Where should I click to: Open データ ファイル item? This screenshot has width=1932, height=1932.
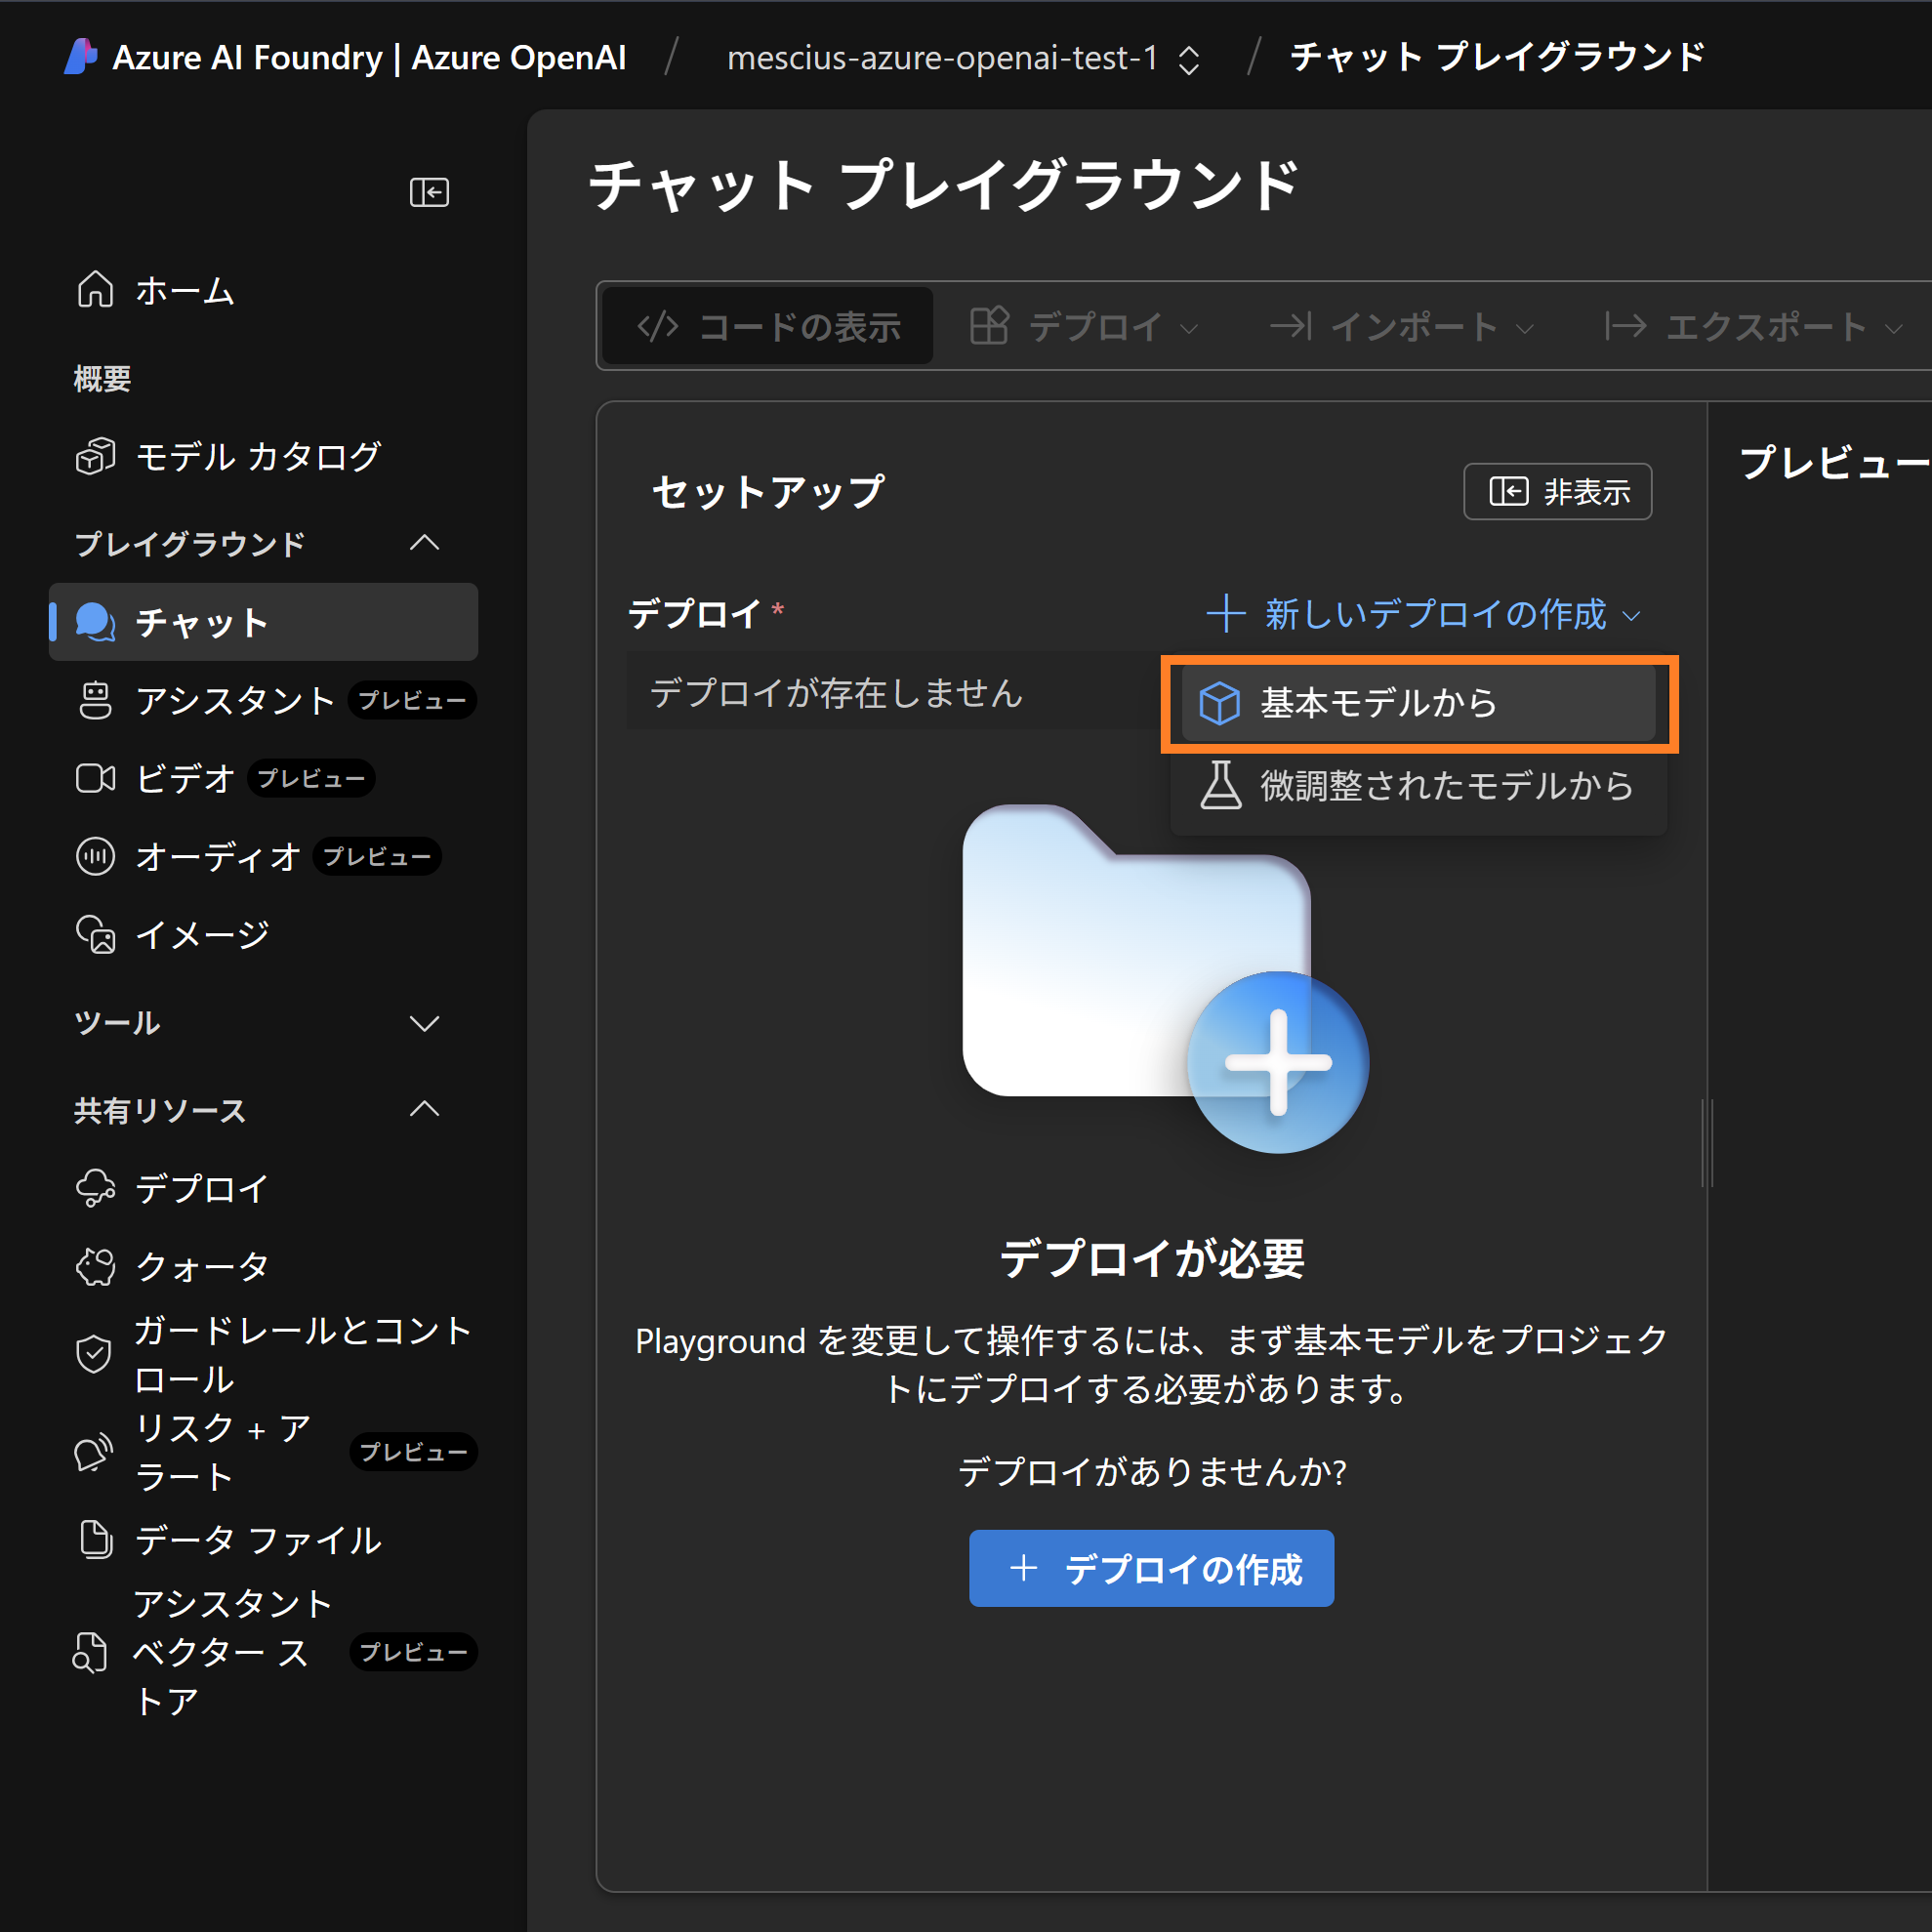pyautogui.click(x=263, y=1539)
